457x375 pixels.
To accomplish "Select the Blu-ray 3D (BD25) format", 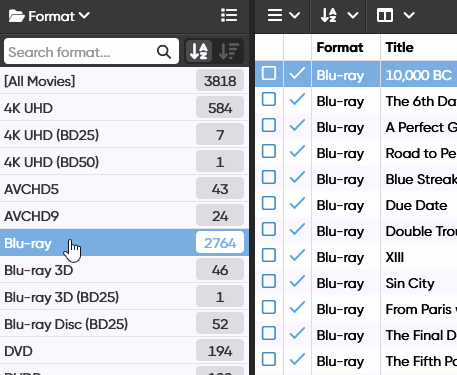I will (x=124, y=297).
